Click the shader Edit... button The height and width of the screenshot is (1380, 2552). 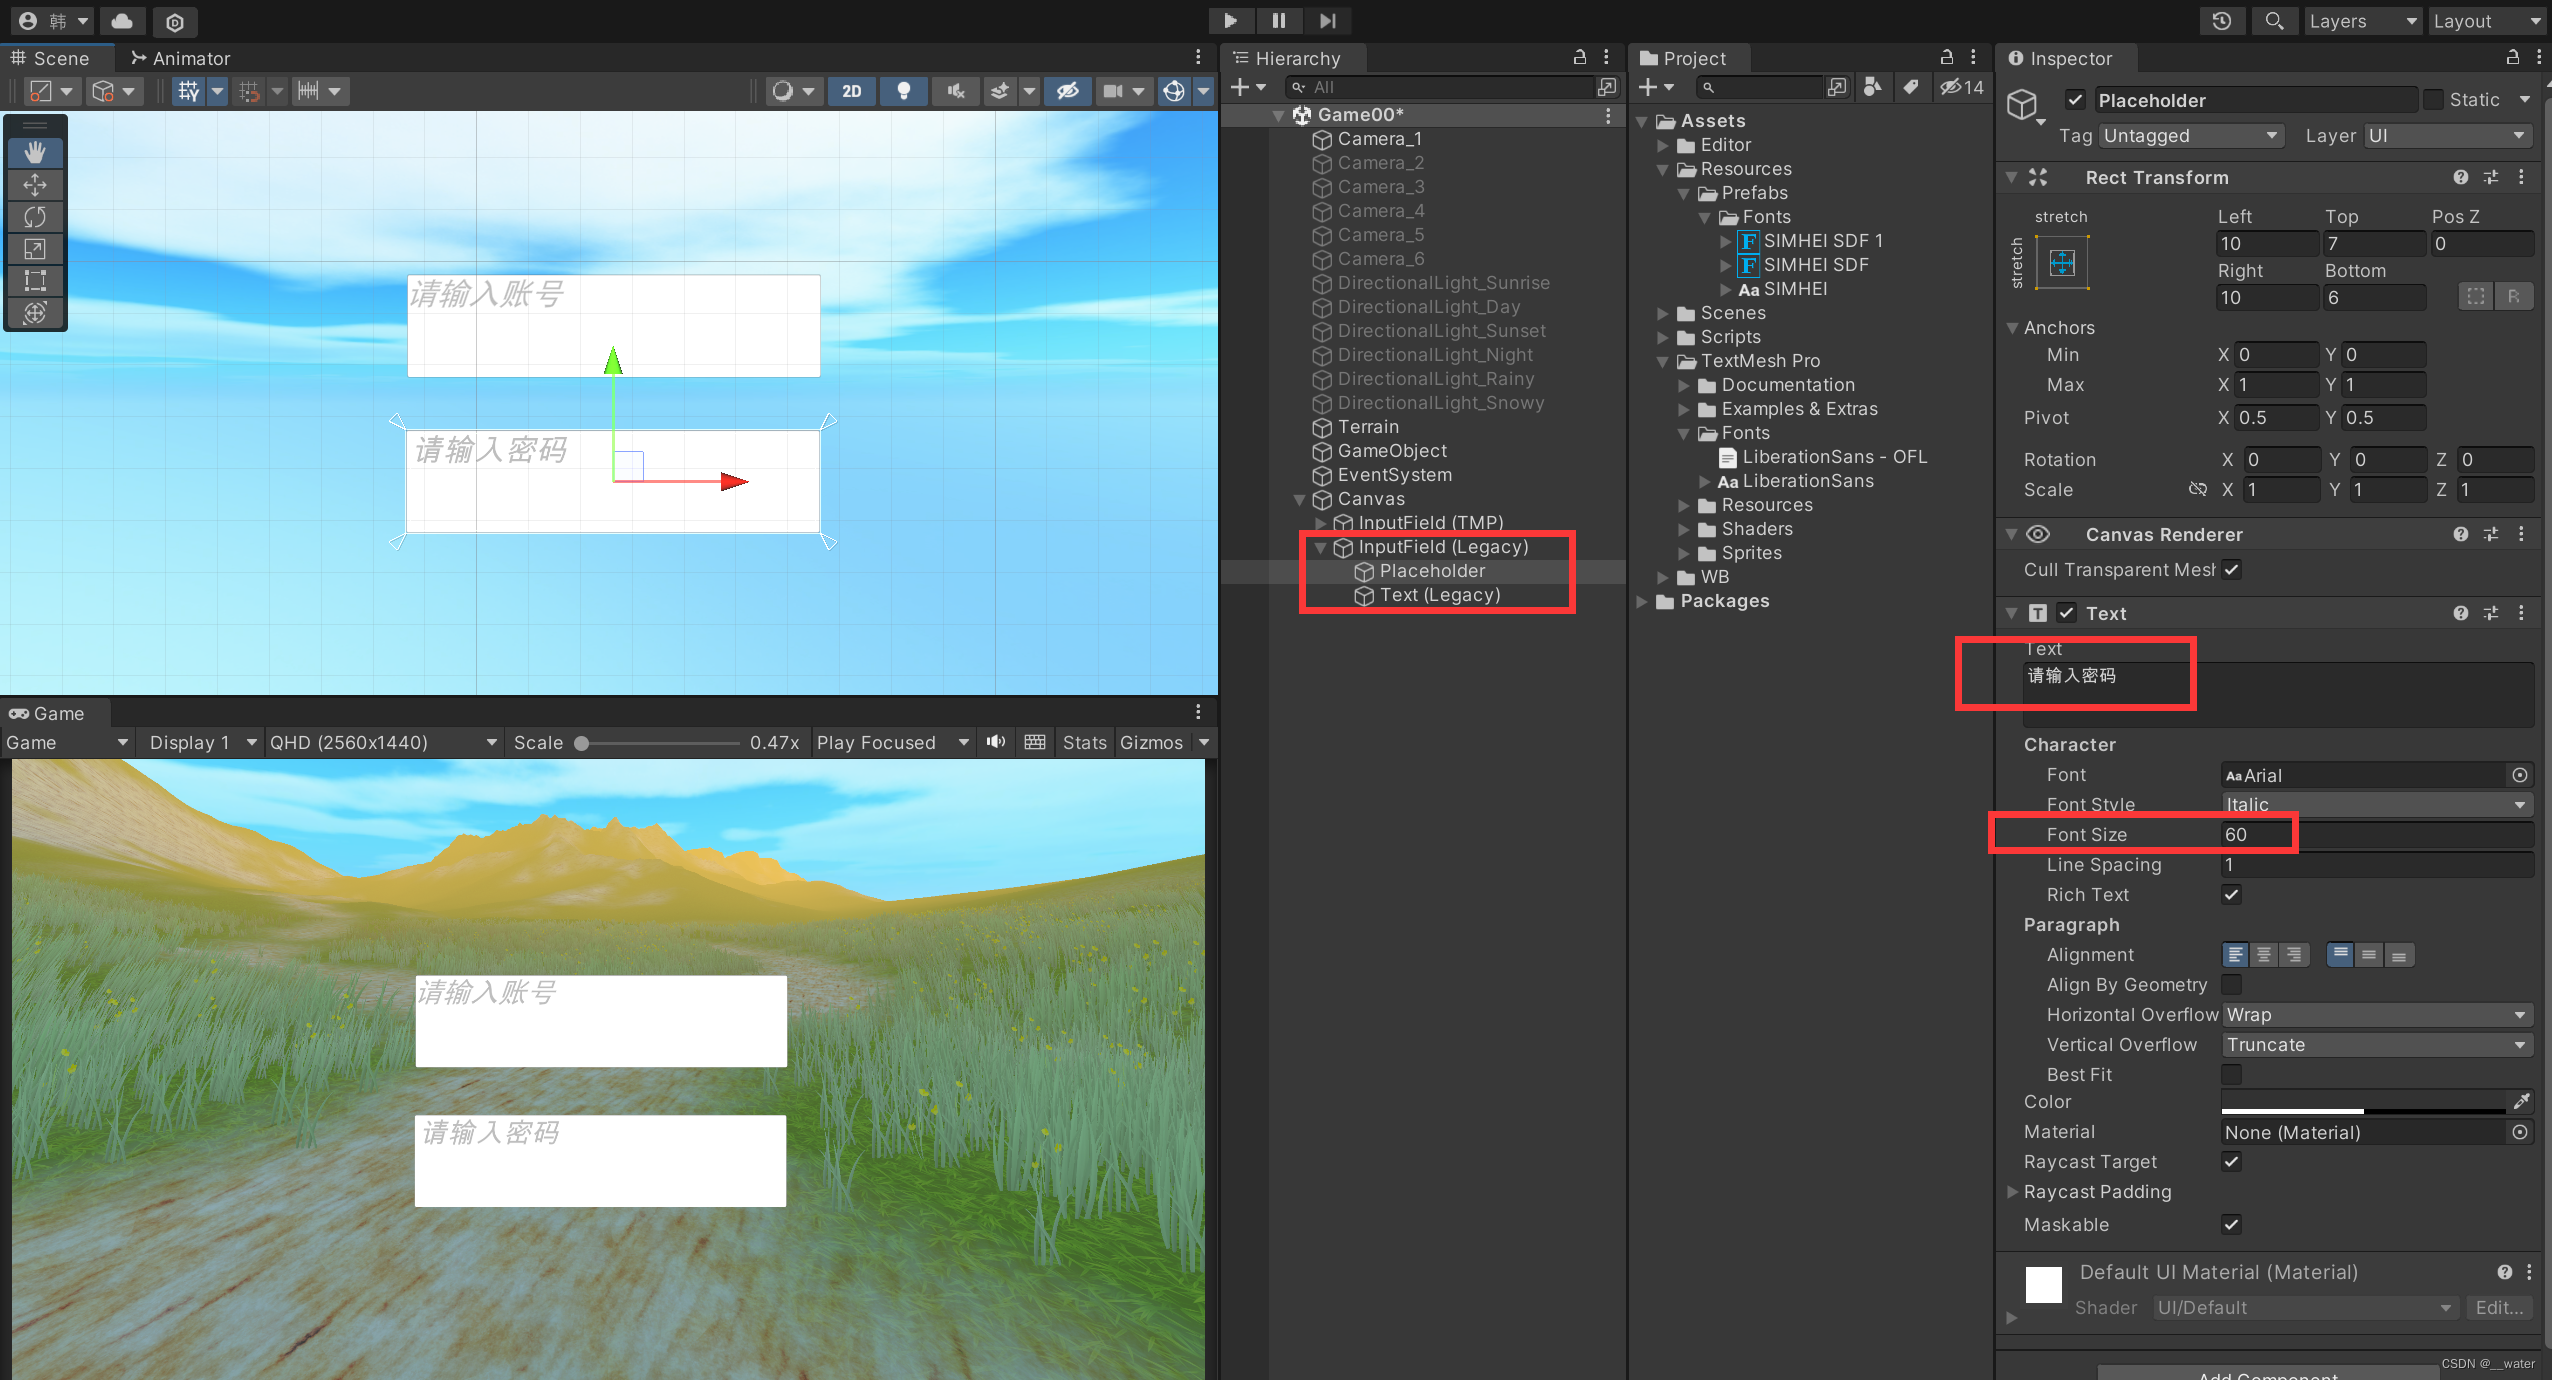[x=2499, y=1307]
